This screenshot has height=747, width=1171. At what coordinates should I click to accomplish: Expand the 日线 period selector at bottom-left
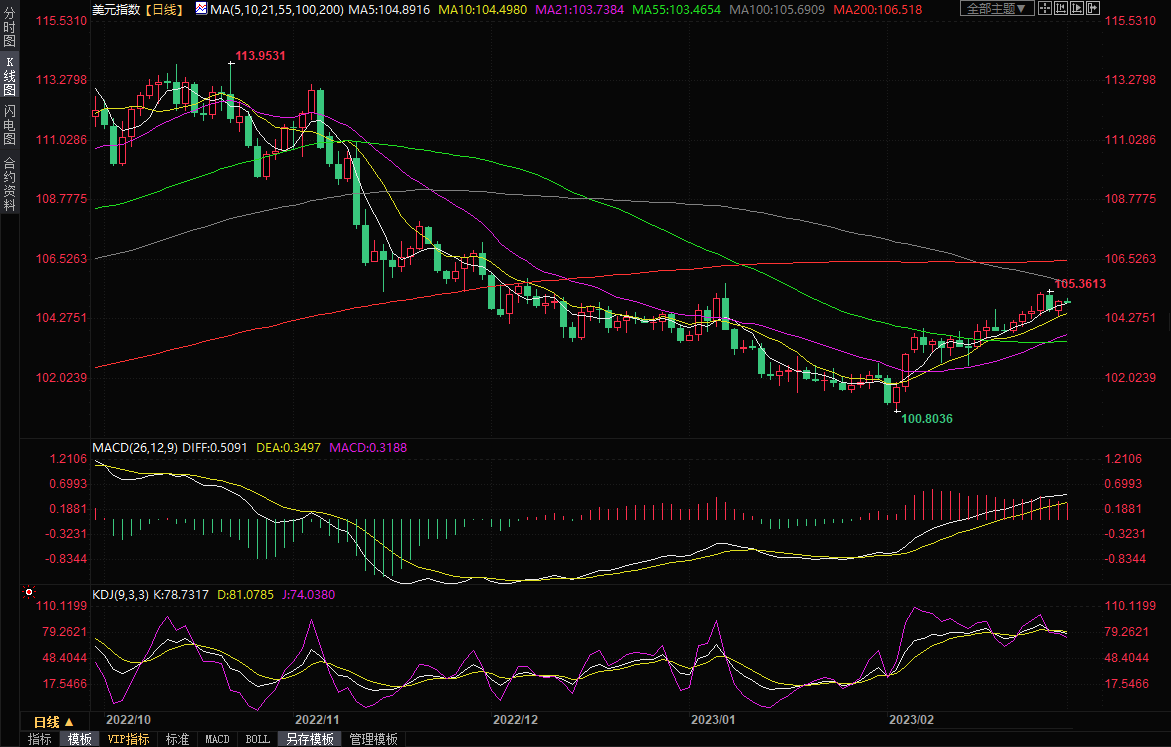53,722
